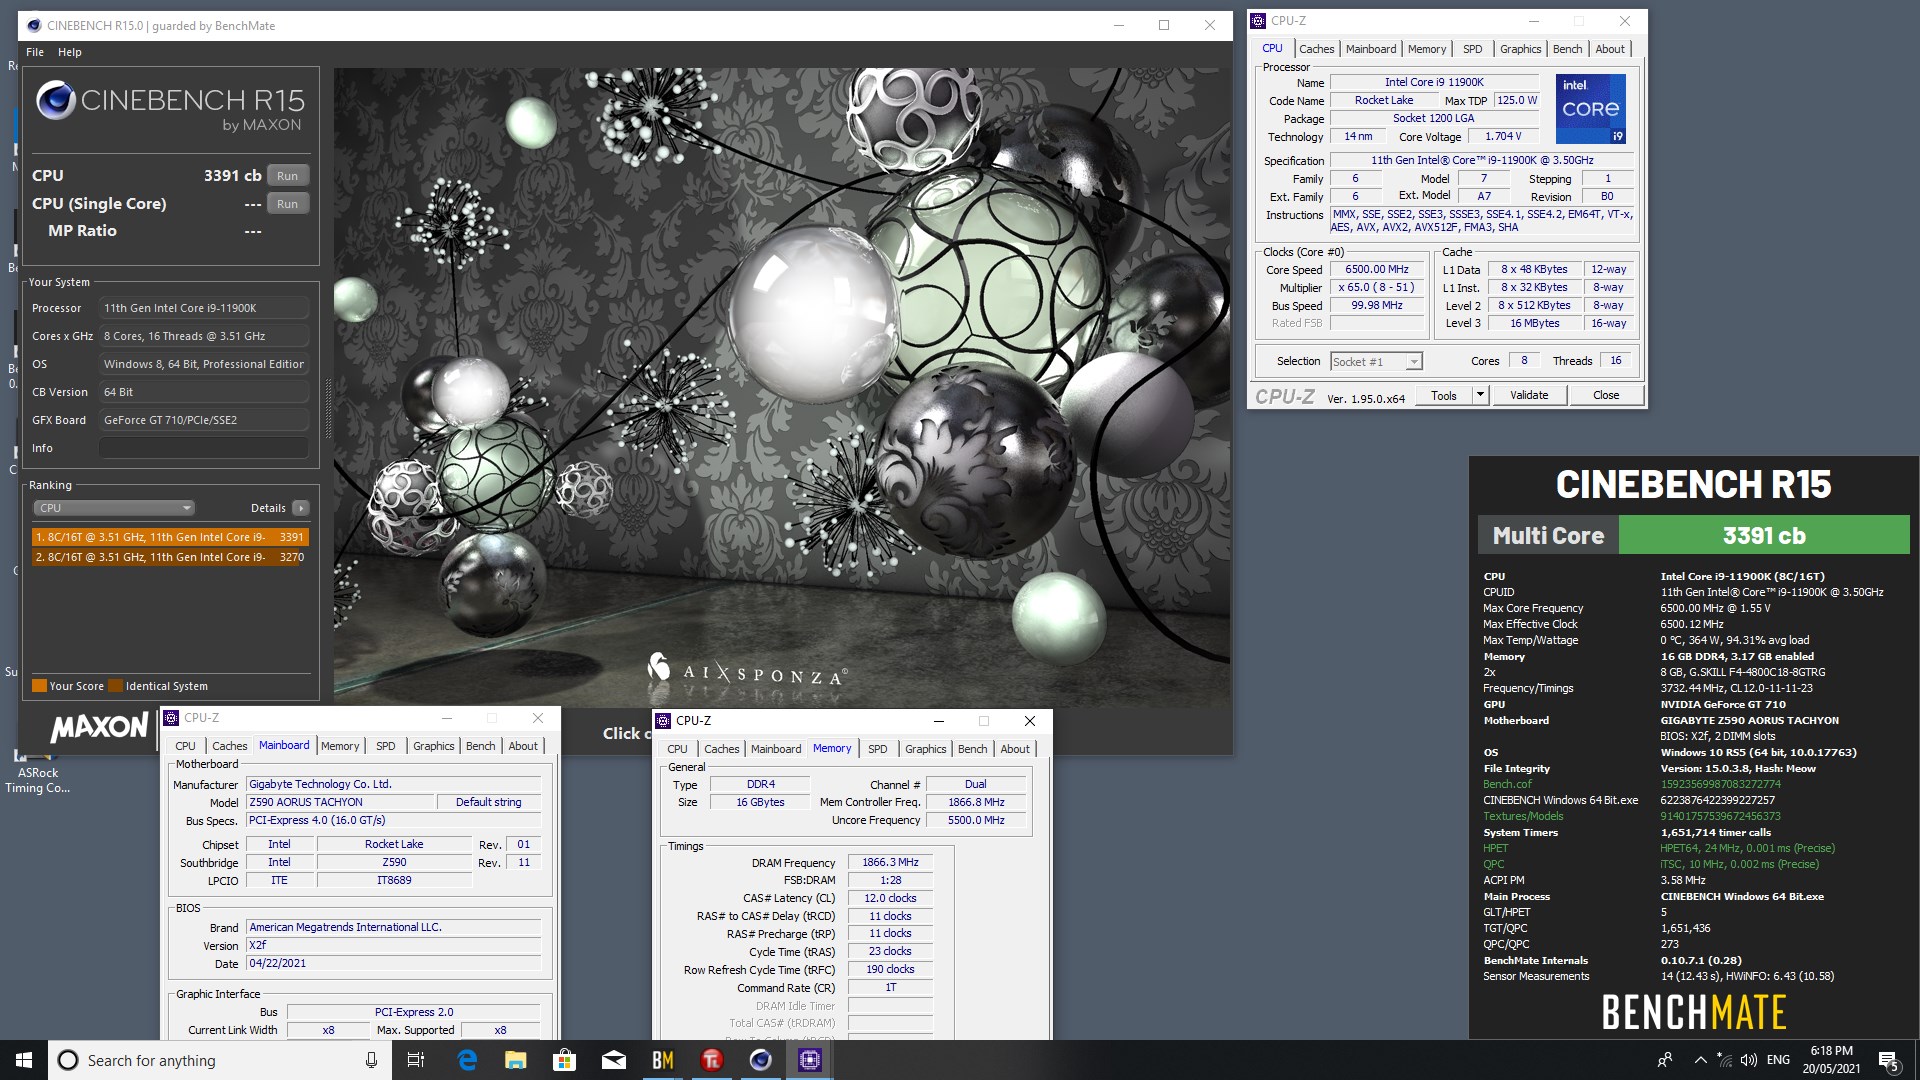Click the Bench.cof entry in BenchMate panel
Image resolution: width=1920 pixels, height=1080 pixels.
coord(1507,784)
